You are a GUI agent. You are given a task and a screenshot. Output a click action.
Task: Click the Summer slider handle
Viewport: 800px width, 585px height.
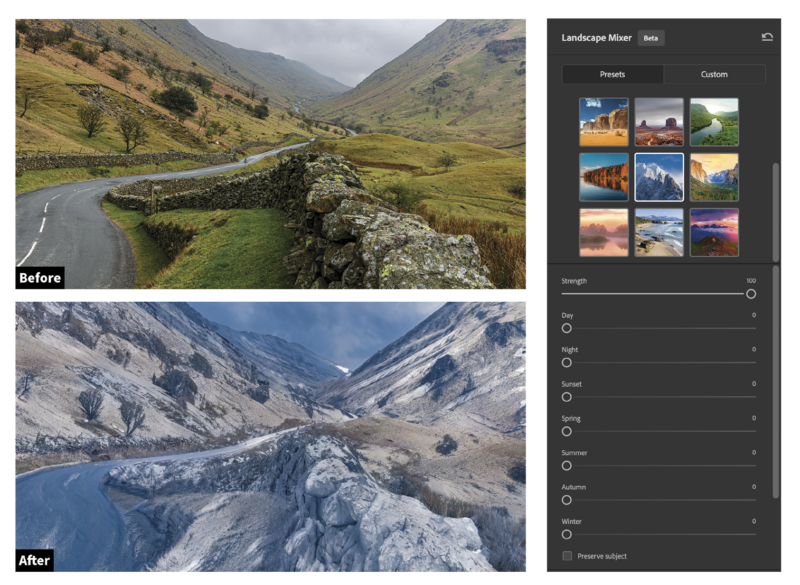pyautogui.click(x=566, y=466)
